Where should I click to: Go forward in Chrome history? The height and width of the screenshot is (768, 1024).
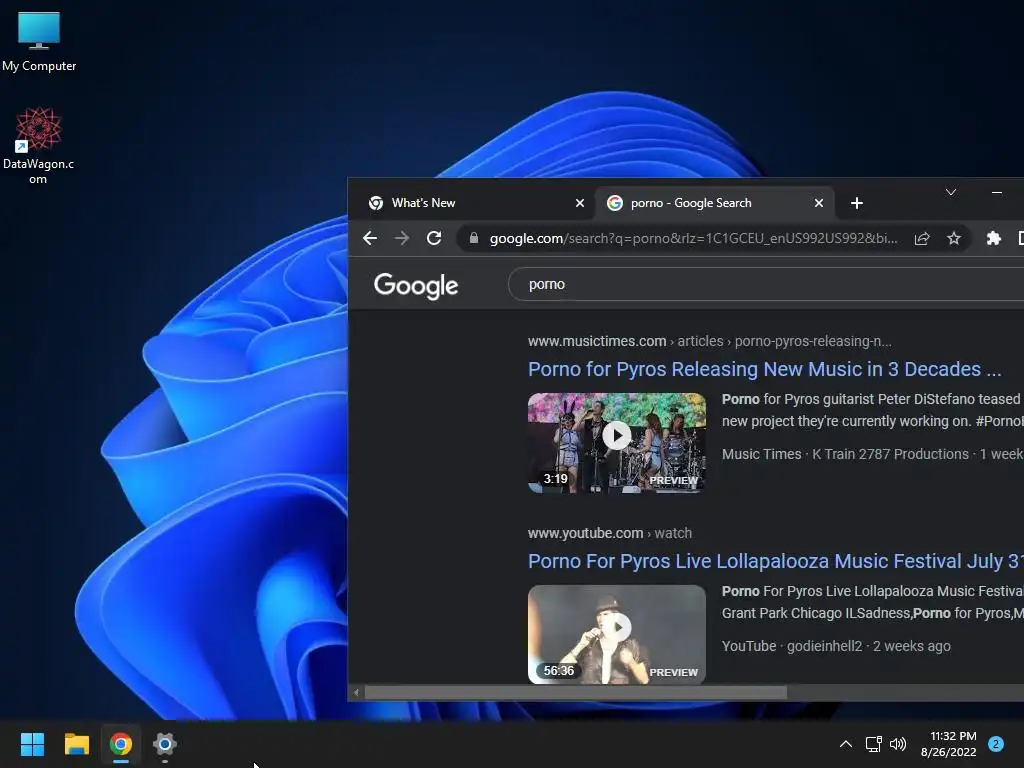(x=402, y=238)
